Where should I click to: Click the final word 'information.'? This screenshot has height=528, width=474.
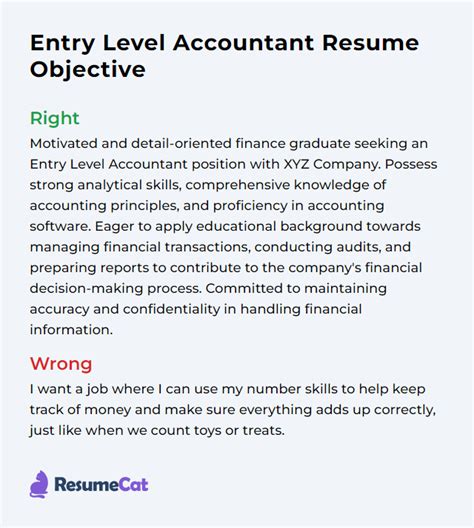pos(71,330)
